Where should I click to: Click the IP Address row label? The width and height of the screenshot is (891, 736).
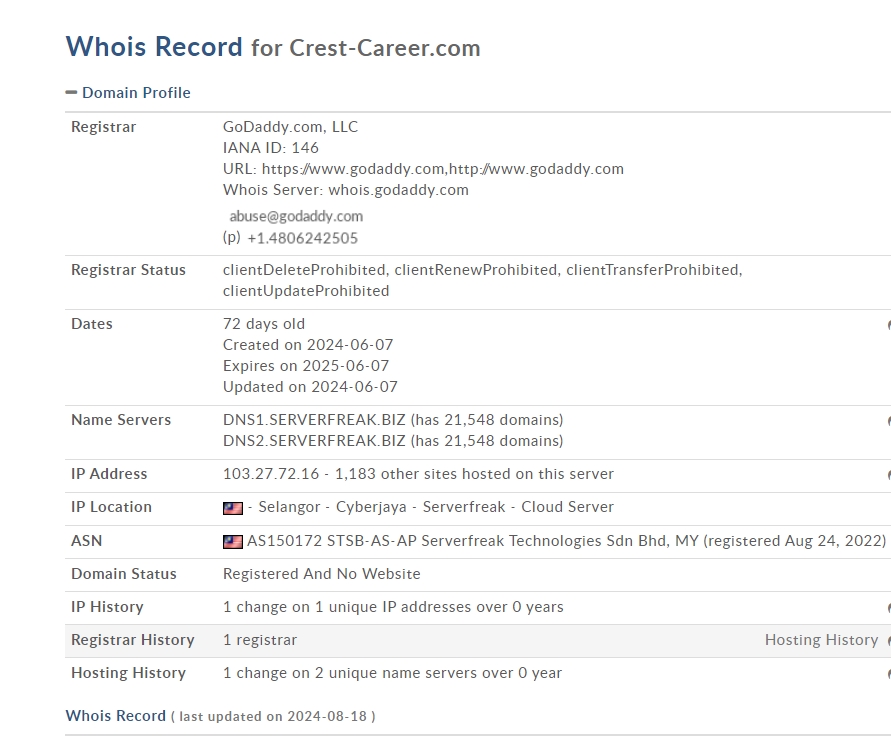[109, 474]
